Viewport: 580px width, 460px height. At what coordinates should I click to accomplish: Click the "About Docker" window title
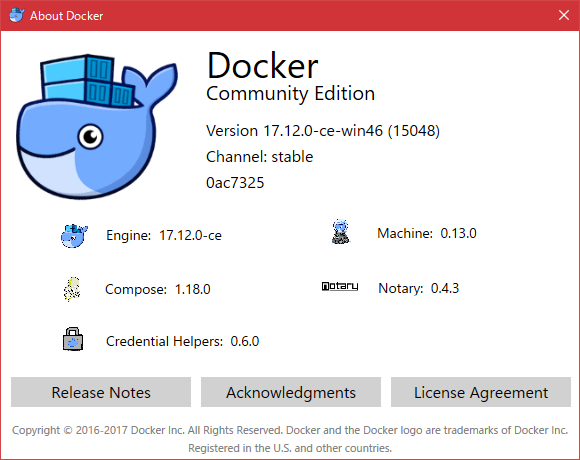click(x=67, y=16)
